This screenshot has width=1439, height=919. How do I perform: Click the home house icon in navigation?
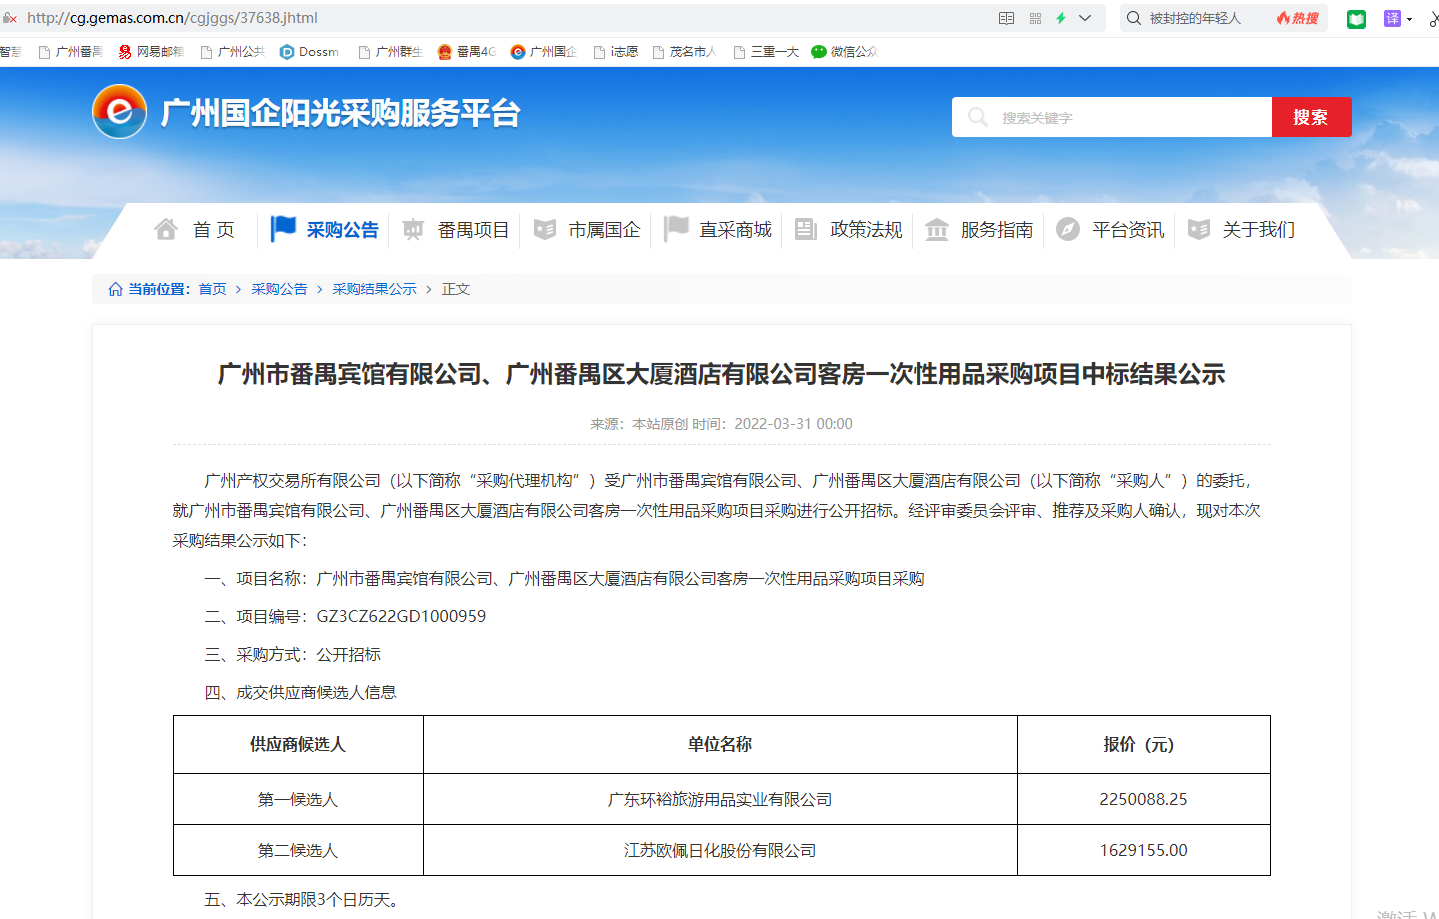(x=166, y=229)
